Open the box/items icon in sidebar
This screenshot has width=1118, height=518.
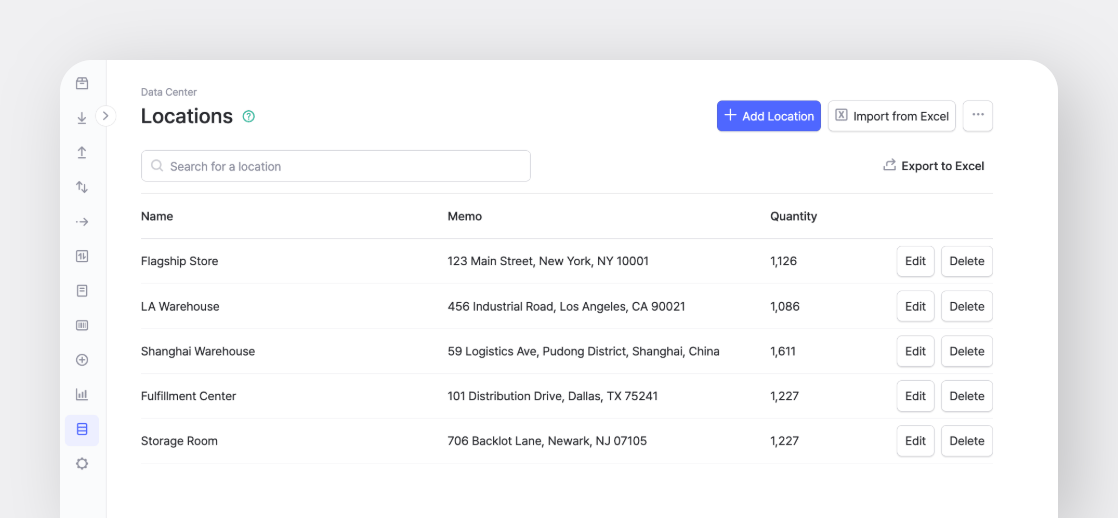pyautogui.click(x=82, y=83)
